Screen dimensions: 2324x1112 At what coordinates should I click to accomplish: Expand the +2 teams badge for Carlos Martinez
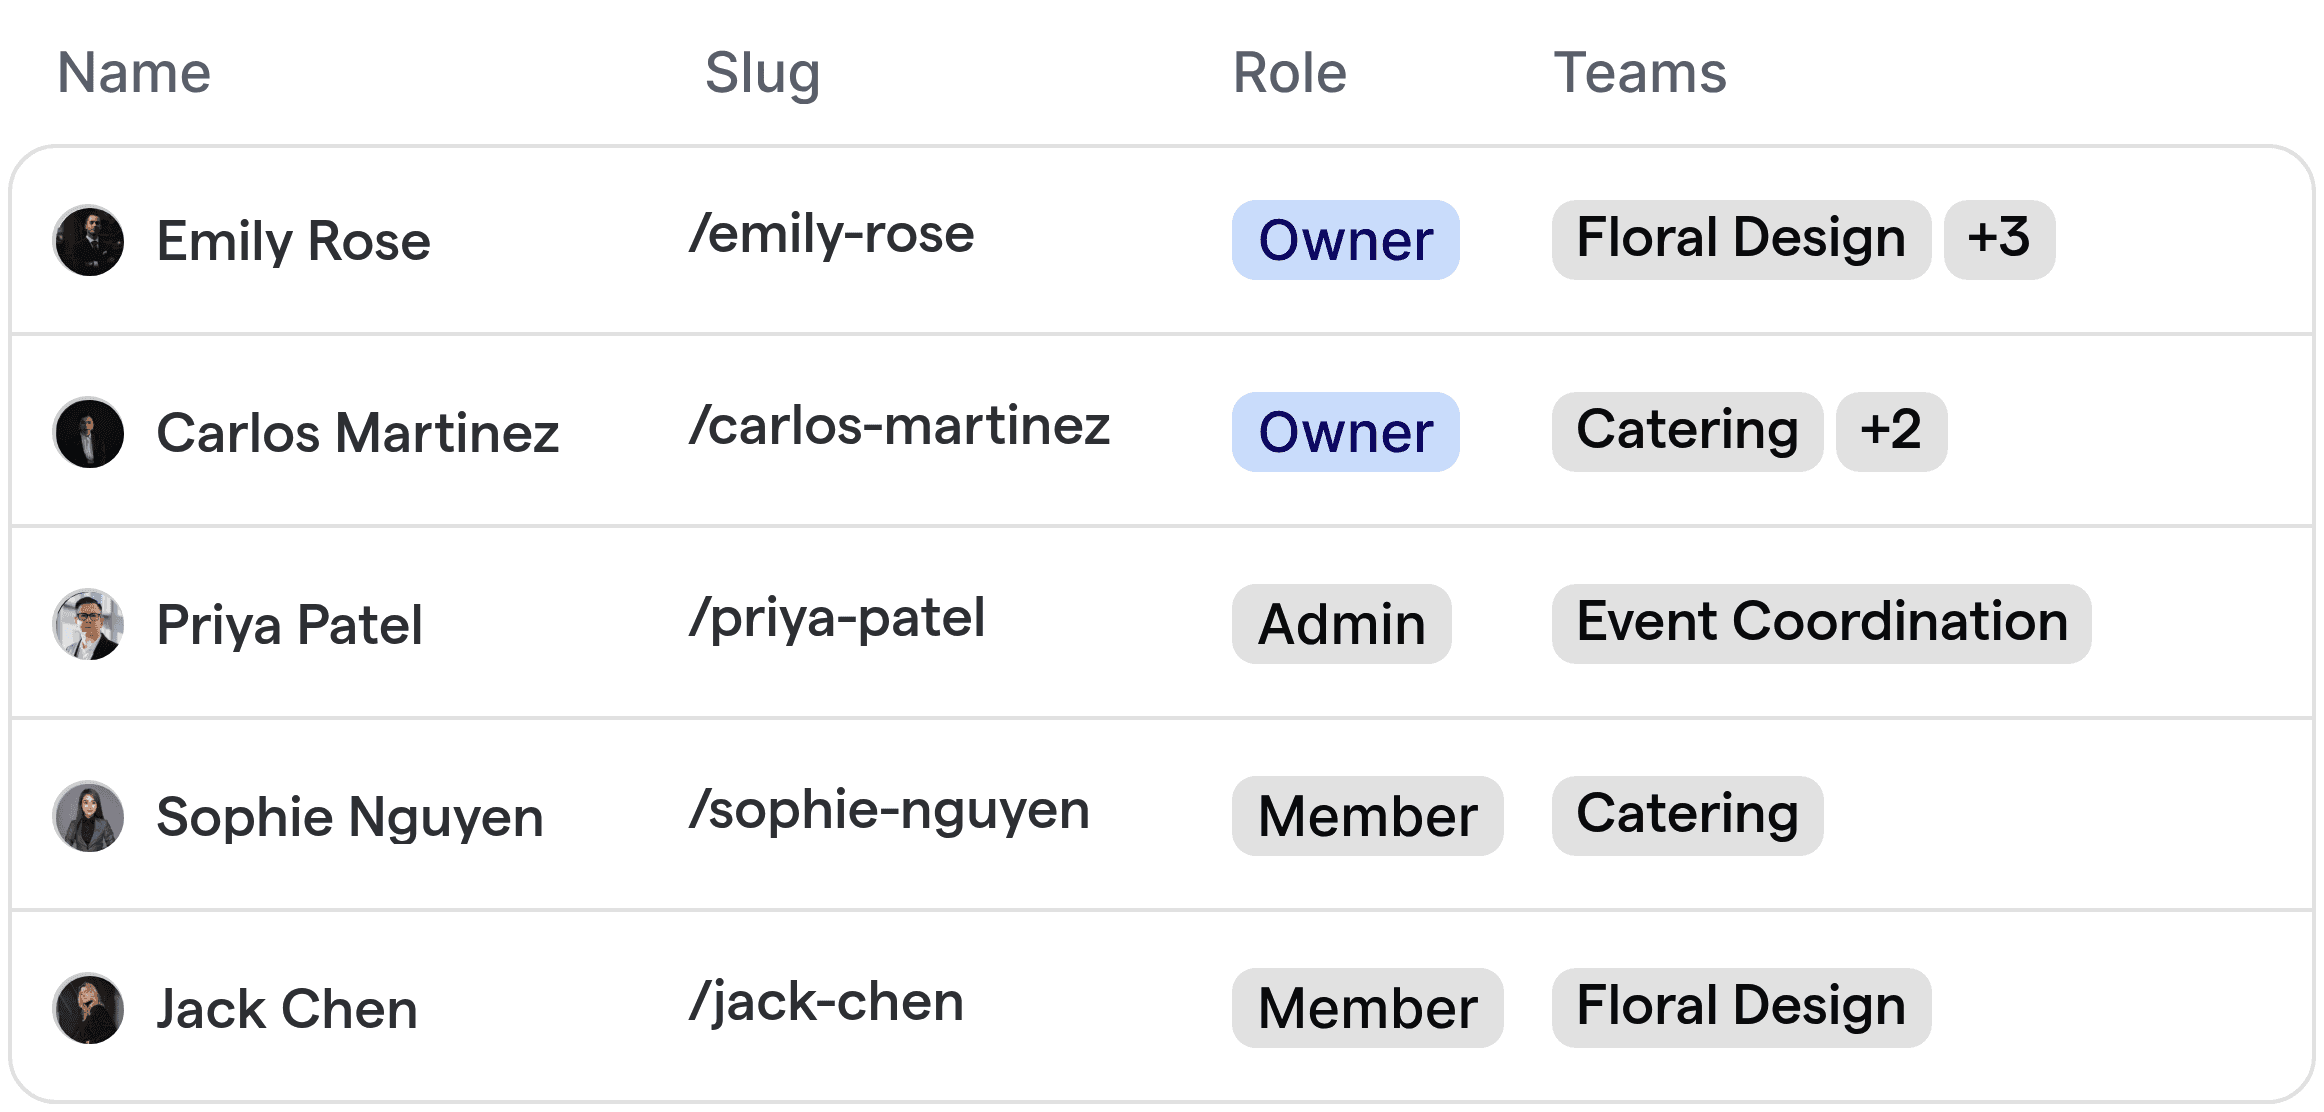pyautogui.click(x=1891, y=431)
